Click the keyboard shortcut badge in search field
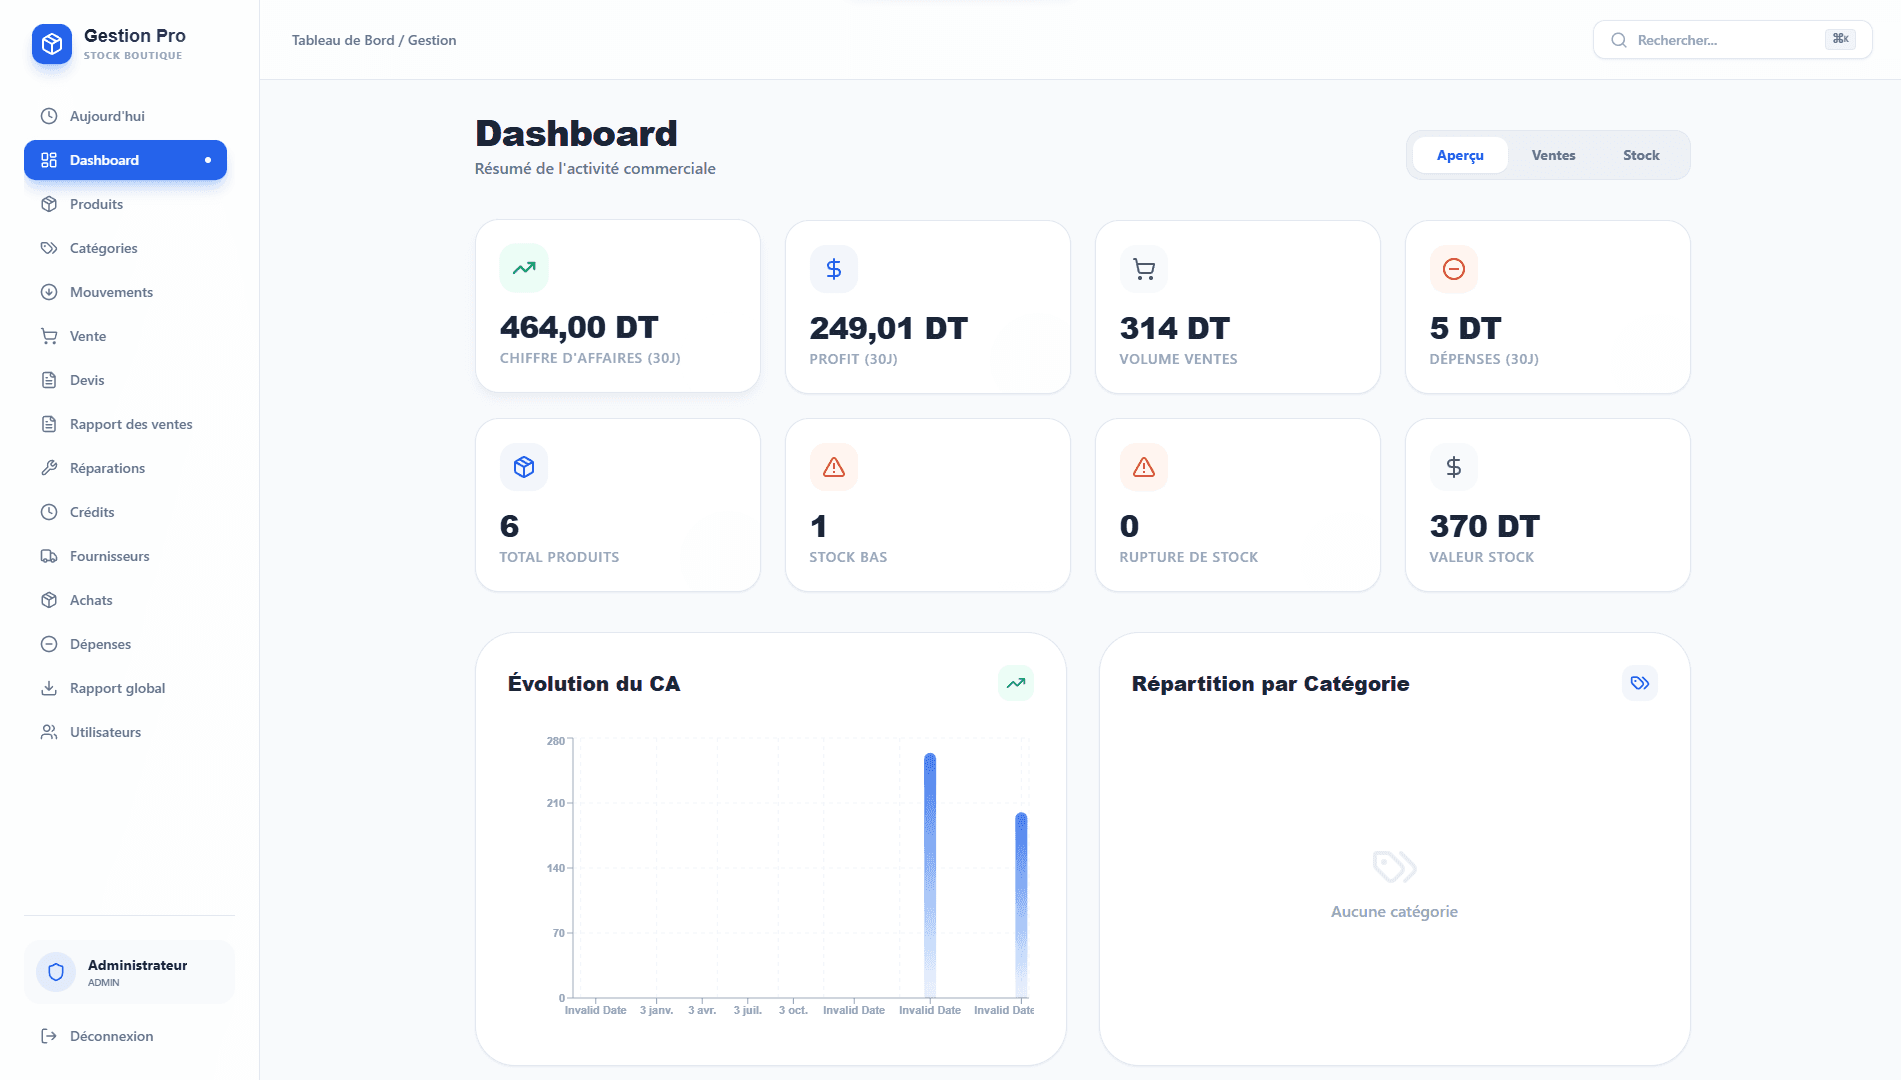The image size is (1901, 1080). 1840,39
